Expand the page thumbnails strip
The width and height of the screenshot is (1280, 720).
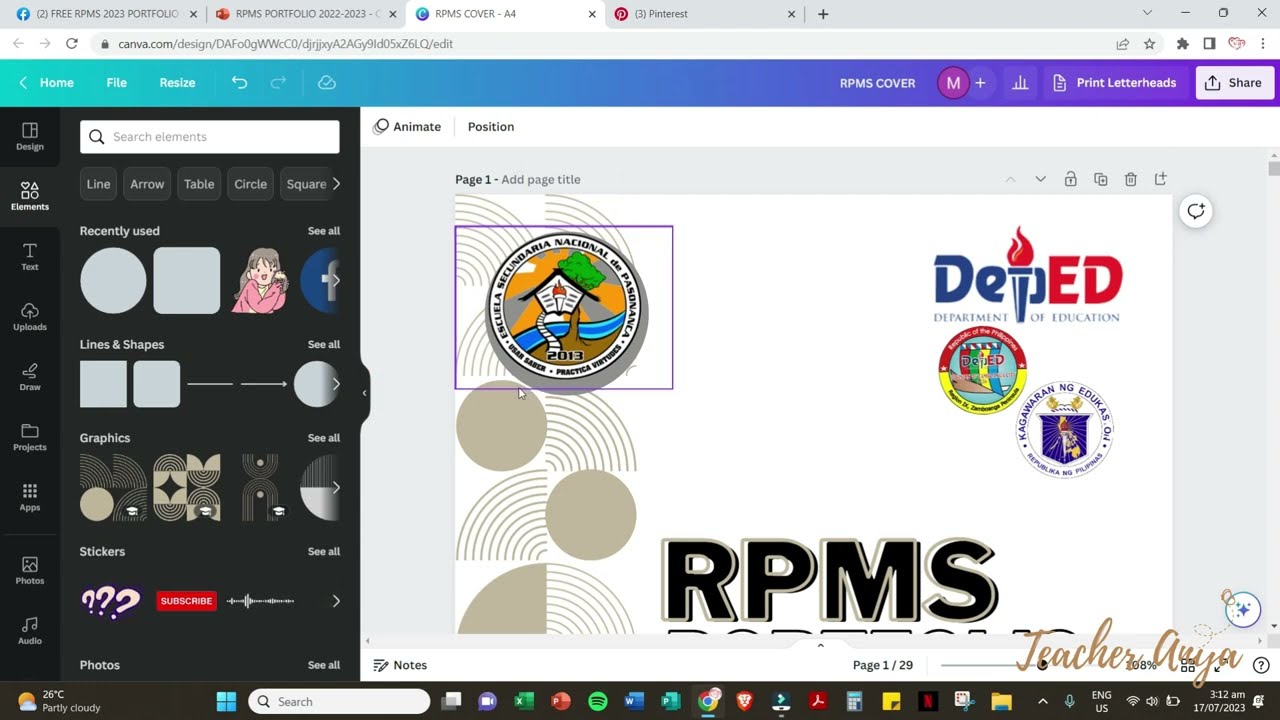(x=820, y=645)
